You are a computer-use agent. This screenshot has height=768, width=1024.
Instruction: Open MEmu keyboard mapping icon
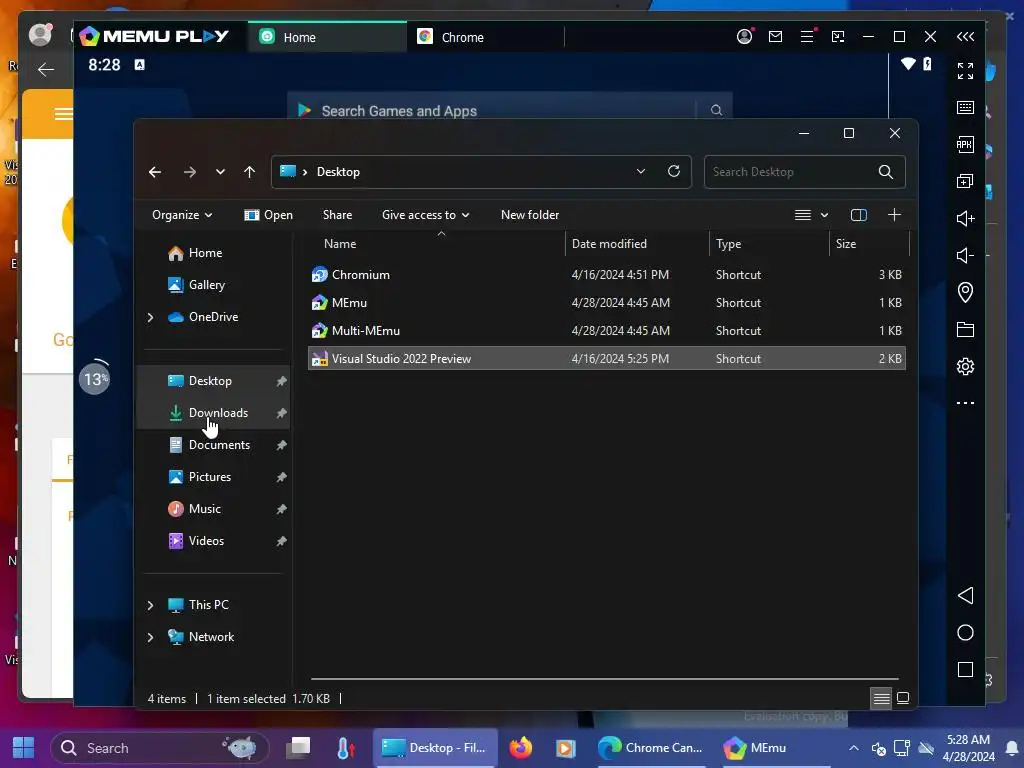[x=965, y=108]
